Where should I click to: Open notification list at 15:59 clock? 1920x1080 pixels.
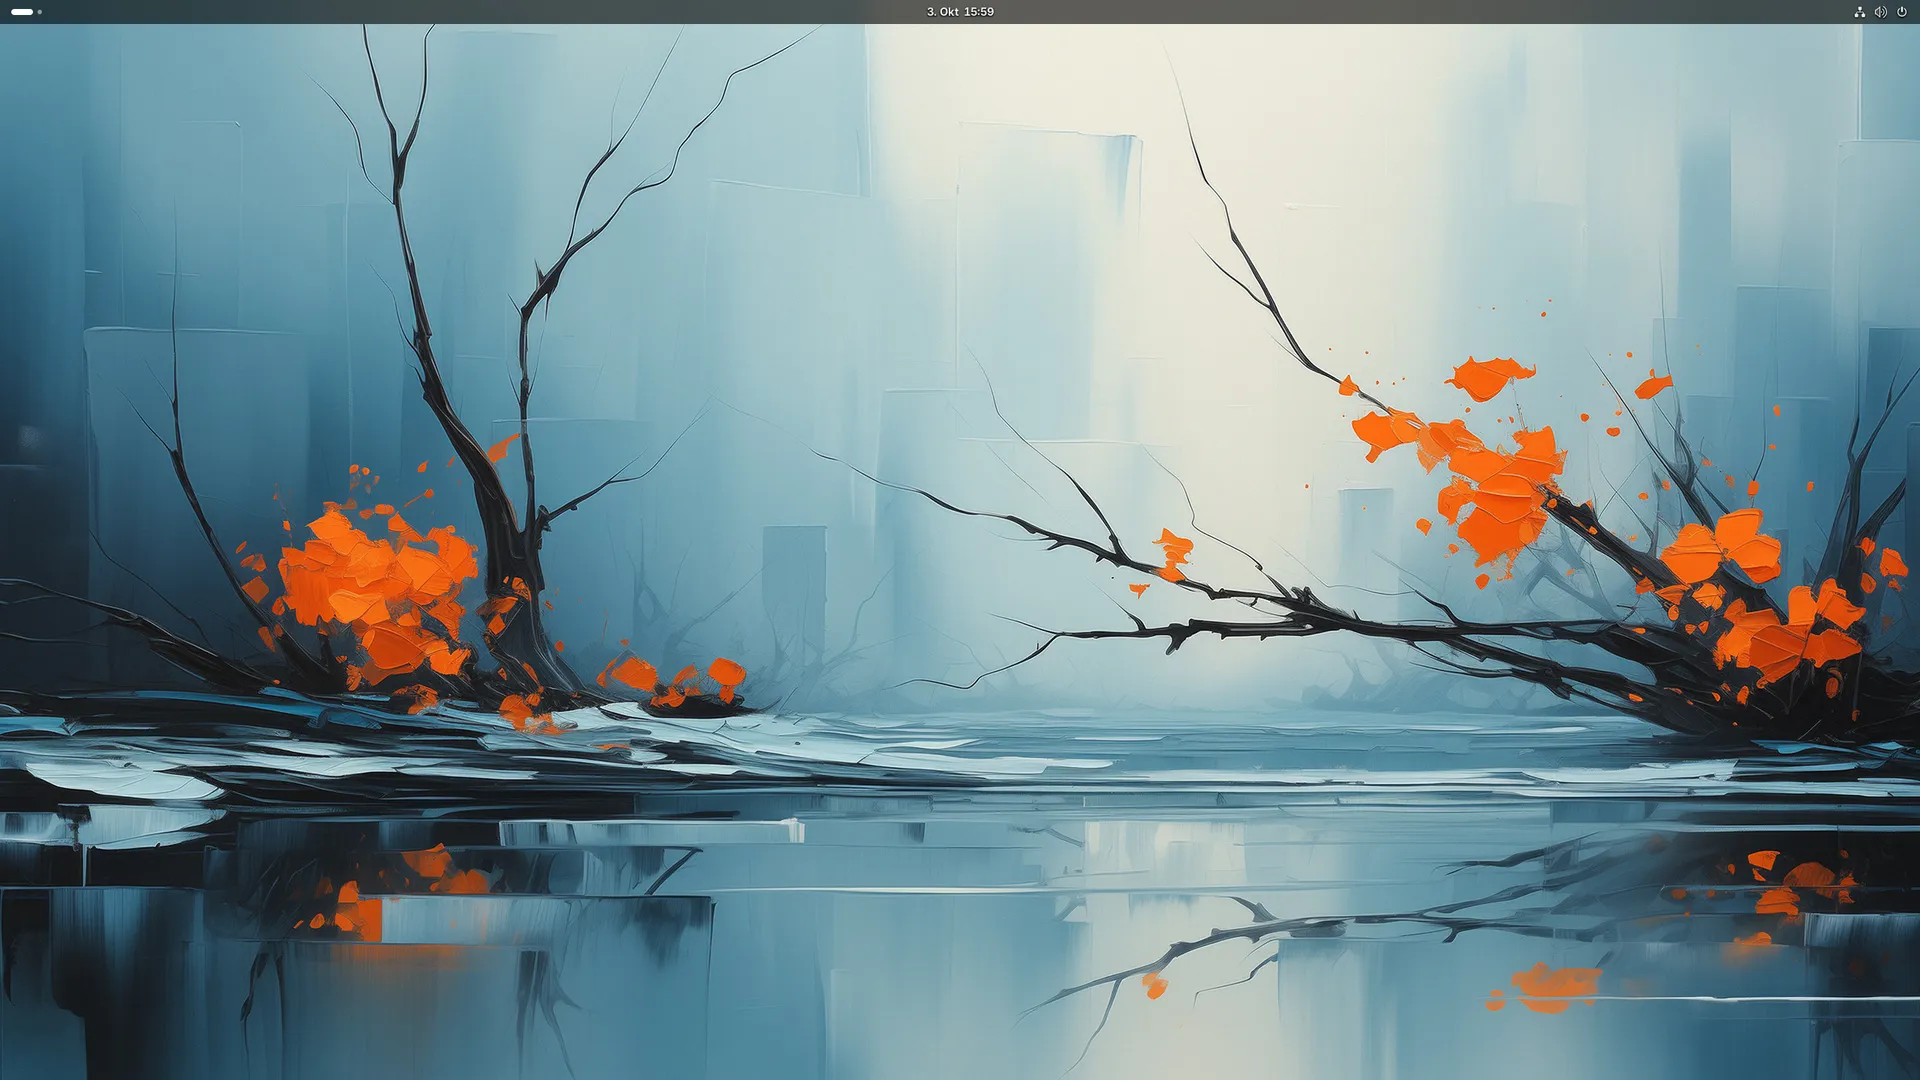point(978,12)
